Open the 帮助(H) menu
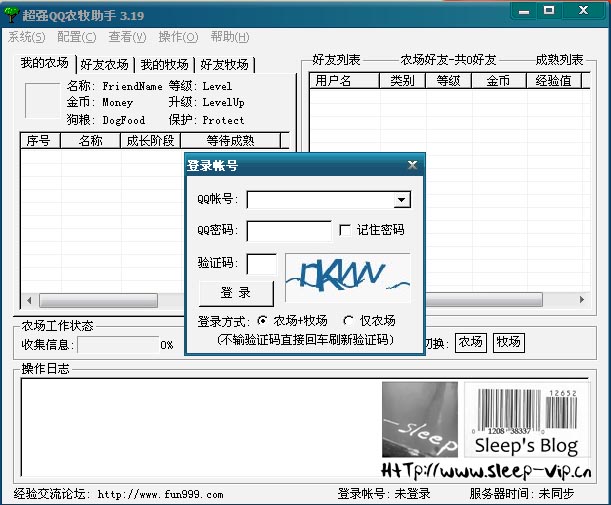611x505 pixels. click(x=230, y=37)
